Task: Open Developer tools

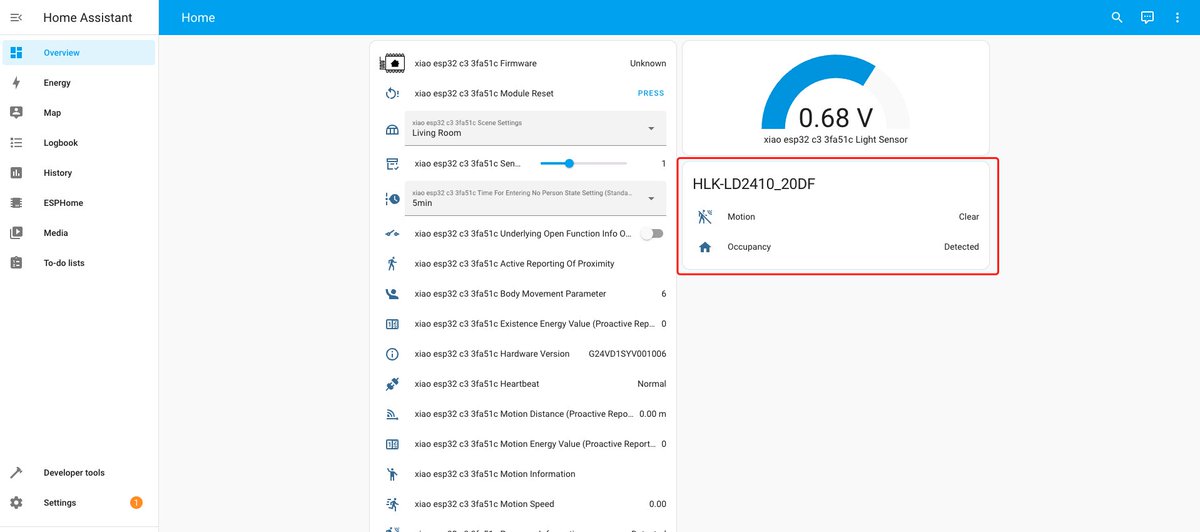Action: point(79,473)
